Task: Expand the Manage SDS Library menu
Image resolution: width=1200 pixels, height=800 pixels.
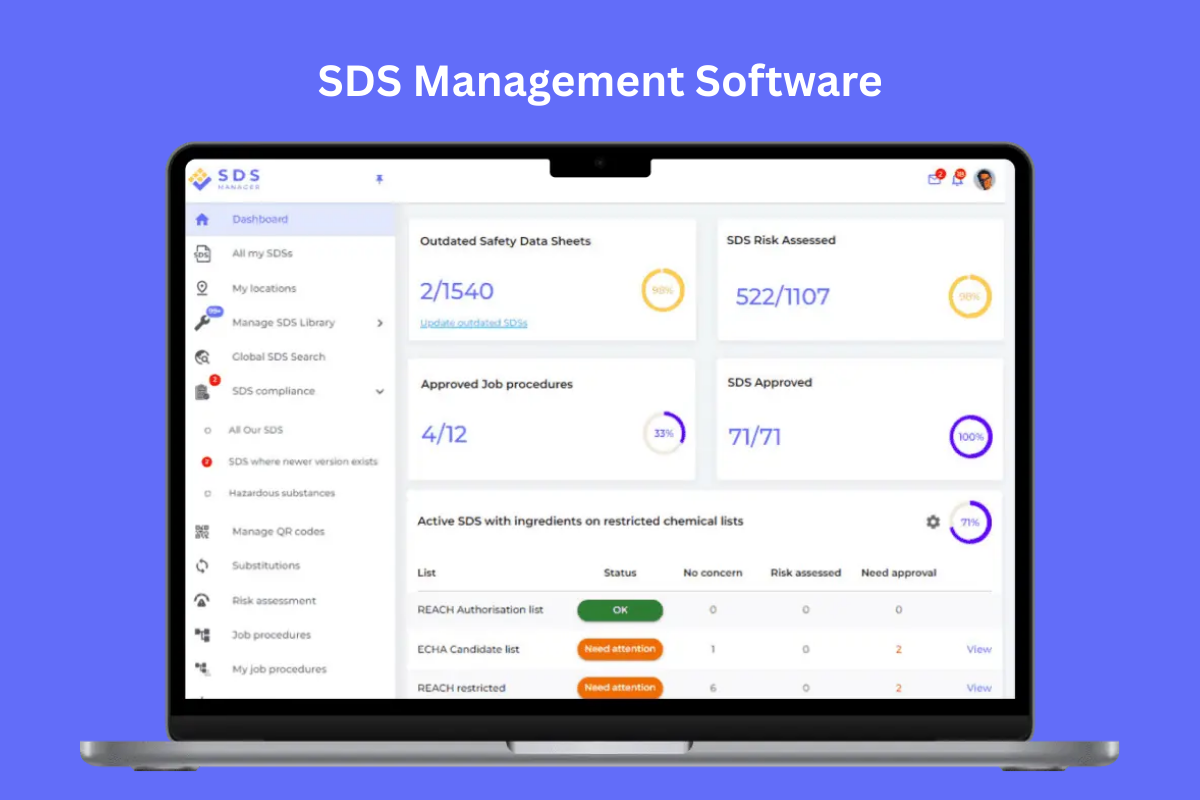Action: click(379, 322)
